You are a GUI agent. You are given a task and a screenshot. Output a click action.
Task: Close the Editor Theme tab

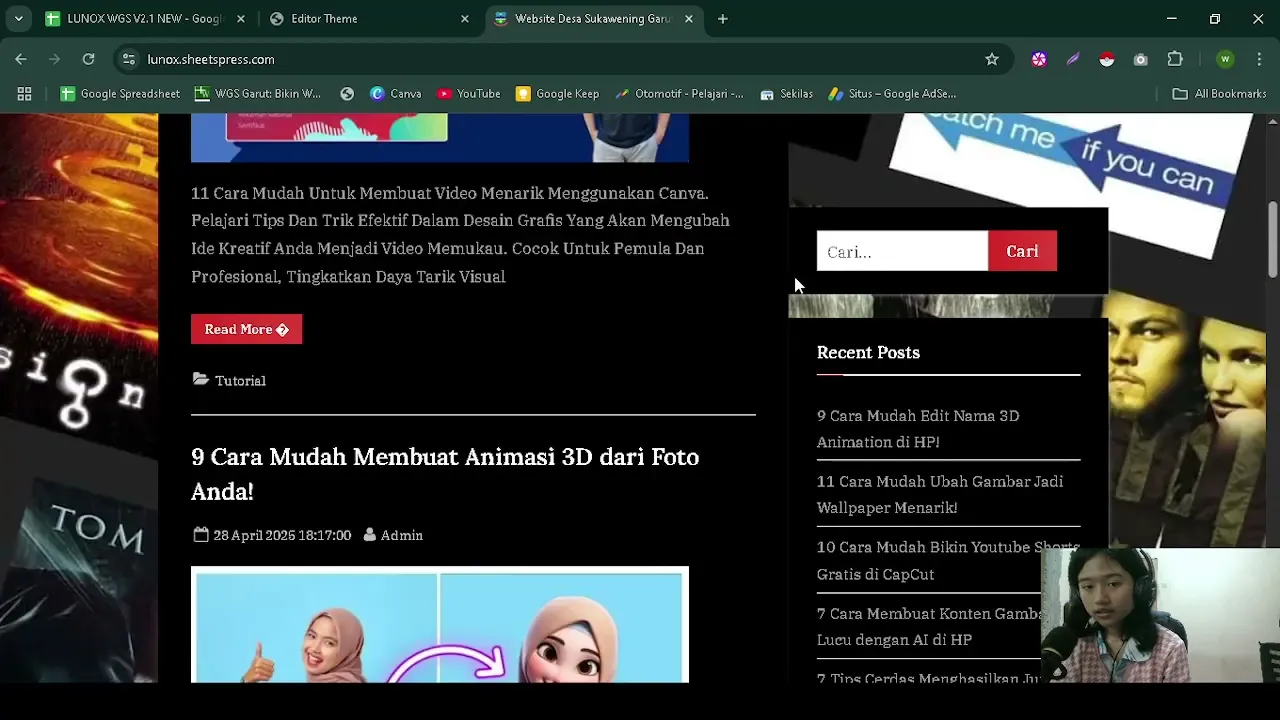click(x=464, y=19)
